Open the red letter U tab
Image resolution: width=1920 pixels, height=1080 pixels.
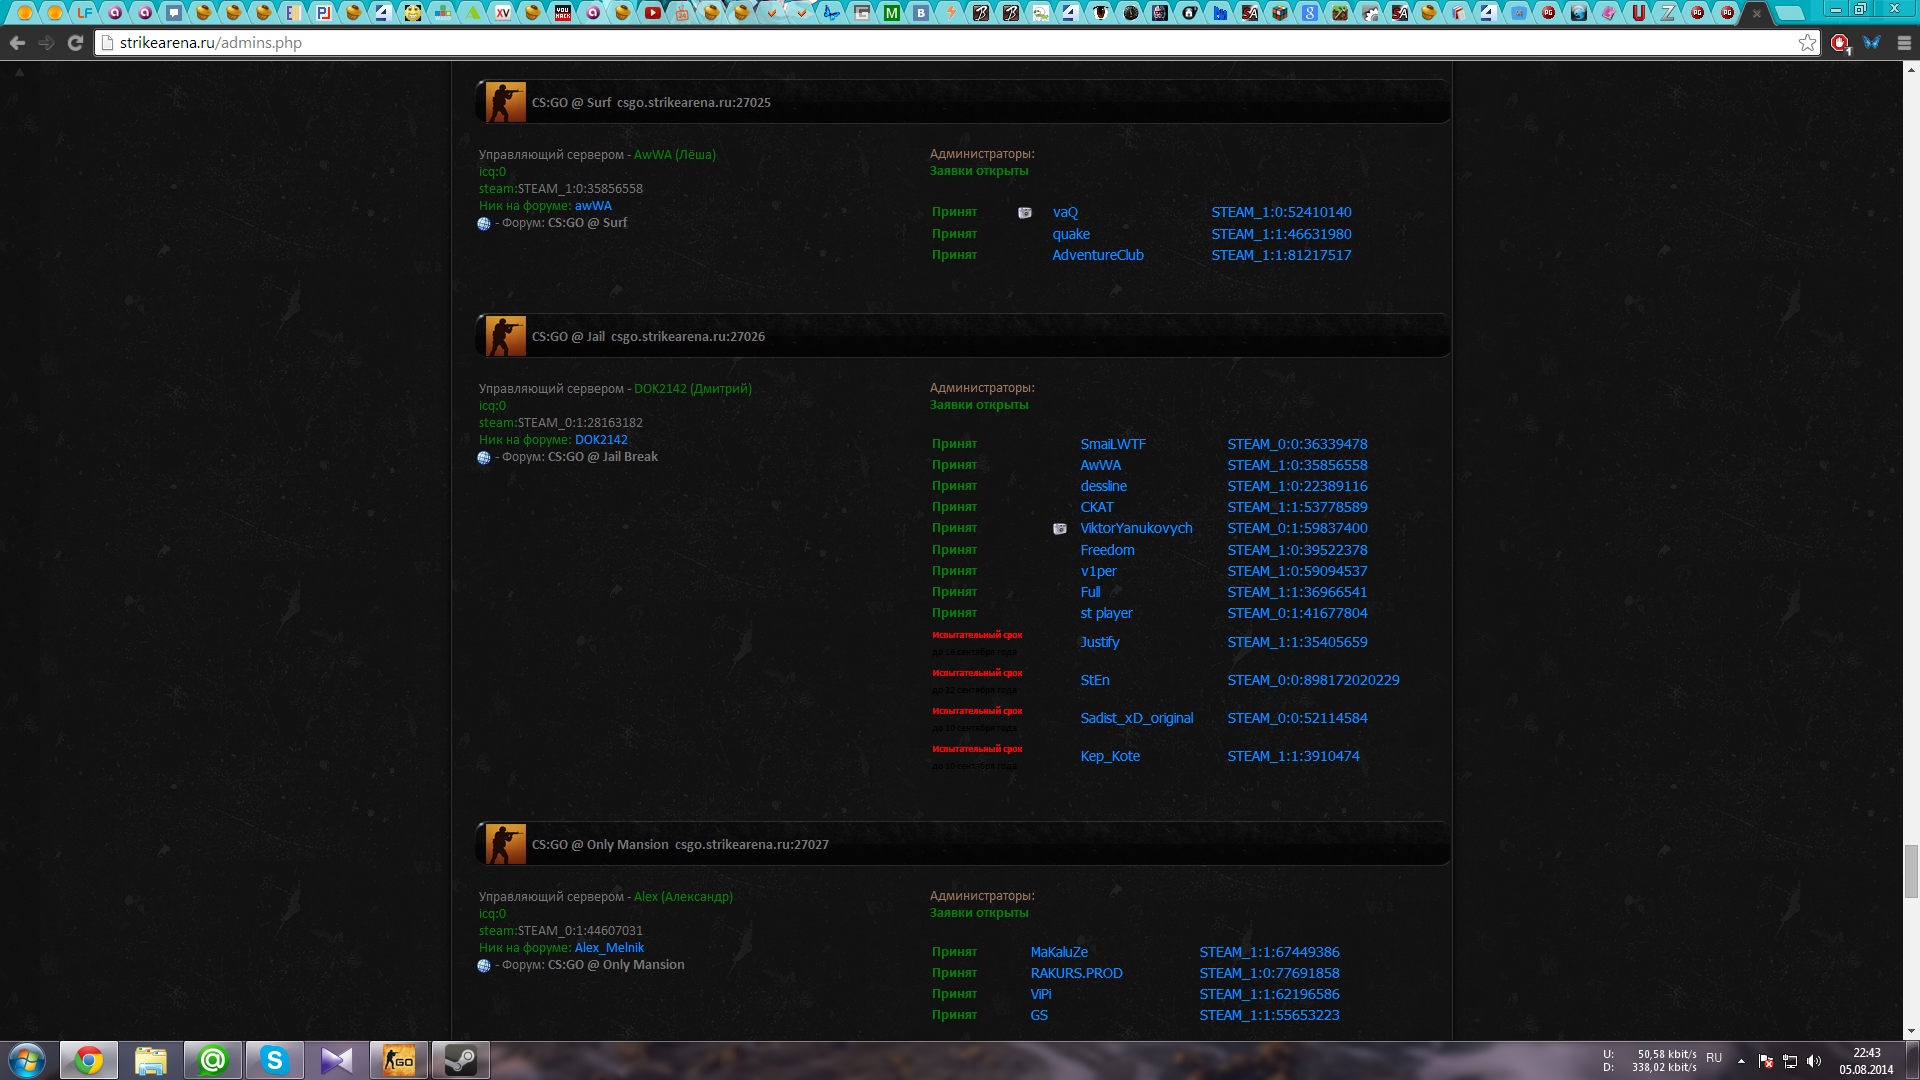coord(1638,13)
